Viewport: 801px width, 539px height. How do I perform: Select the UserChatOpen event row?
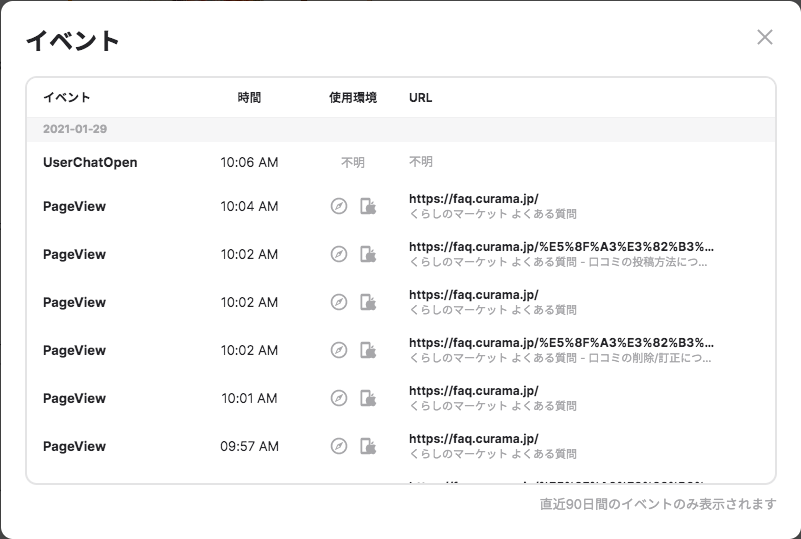click(x=90, y=162)
